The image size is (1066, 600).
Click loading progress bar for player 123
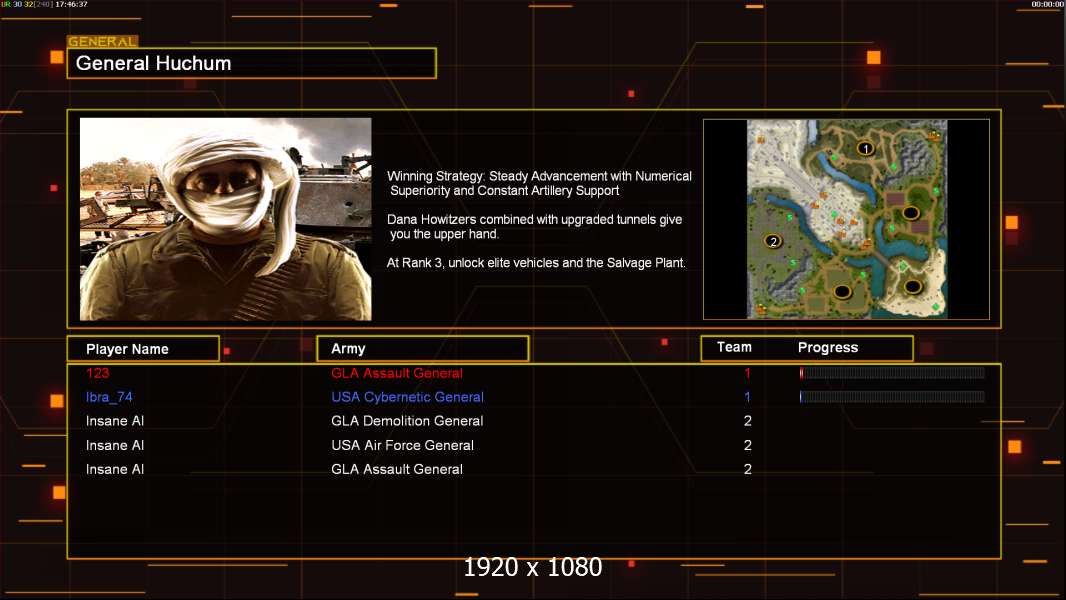point(892,372)
